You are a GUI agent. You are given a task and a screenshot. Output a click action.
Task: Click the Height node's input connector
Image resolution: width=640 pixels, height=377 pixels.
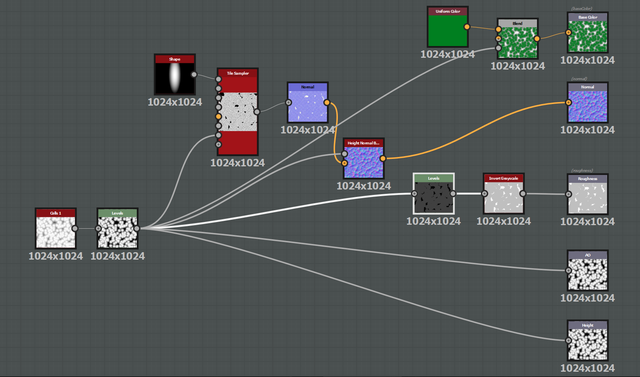click(x=568, y=341)
